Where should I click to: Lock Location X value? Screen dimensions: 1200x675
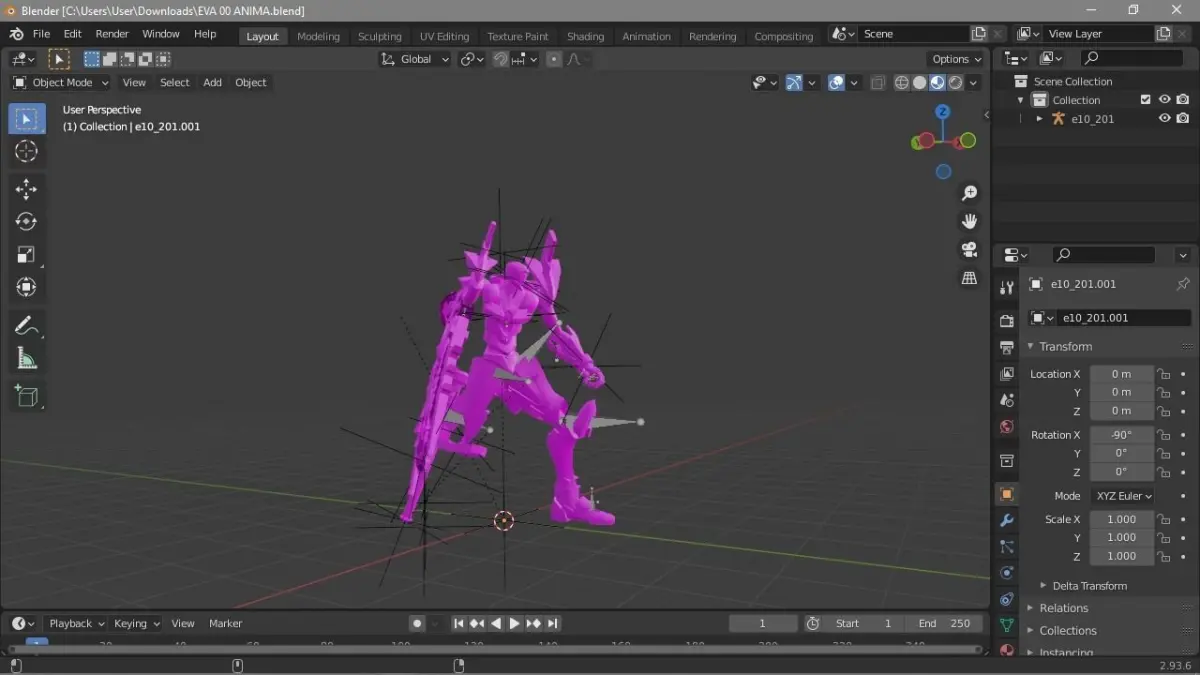(x=1164, y=374)
